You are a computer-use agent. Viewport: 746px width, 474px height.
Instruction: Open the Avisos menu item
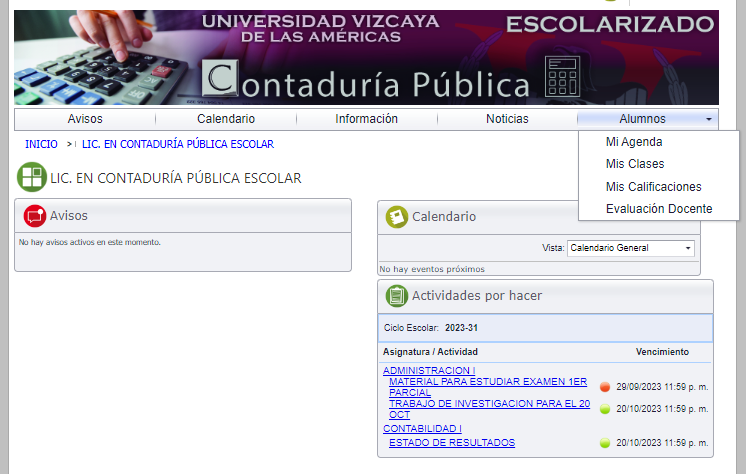85,119
